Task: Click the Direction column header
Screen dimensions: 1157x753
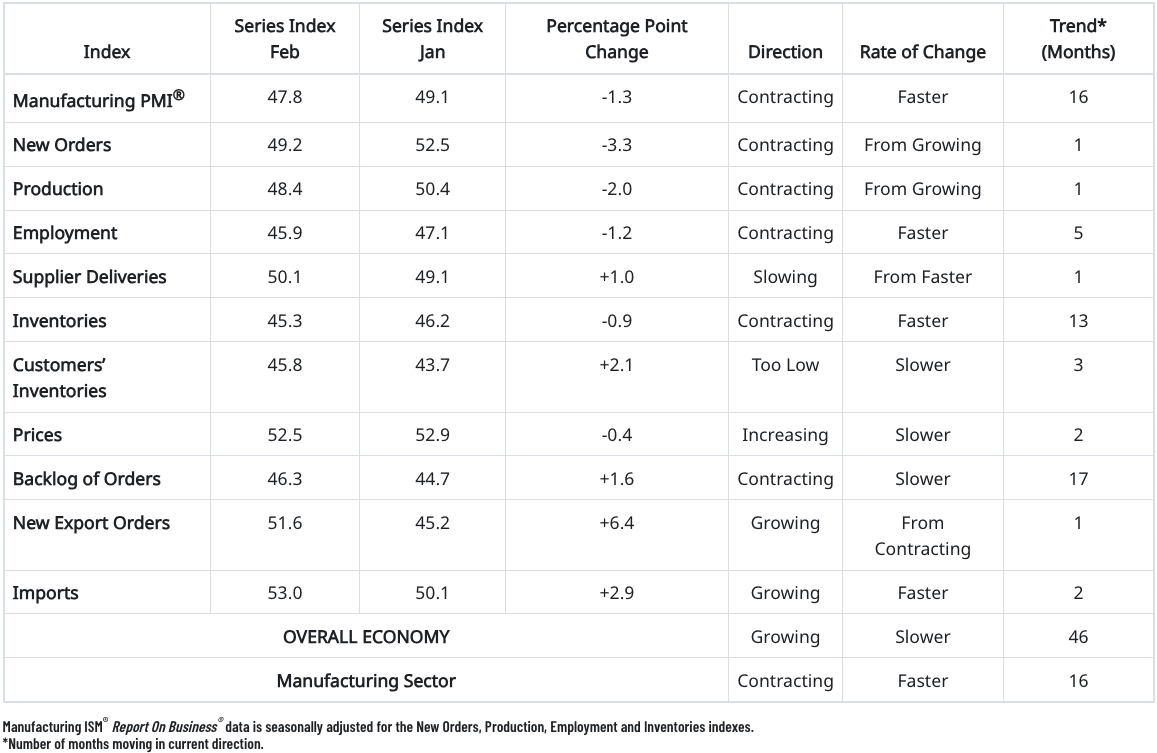Action: coord(785,52)
